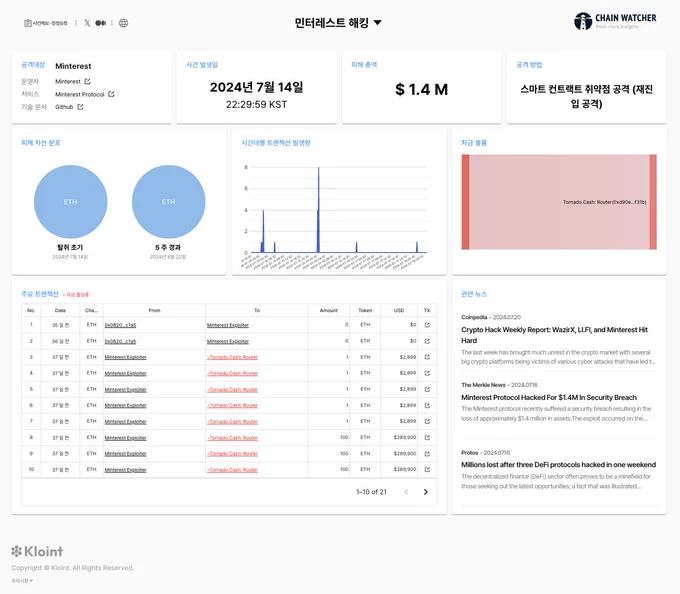Open Crypto Hack Weekly Report news article

click(x=554, y=335)
